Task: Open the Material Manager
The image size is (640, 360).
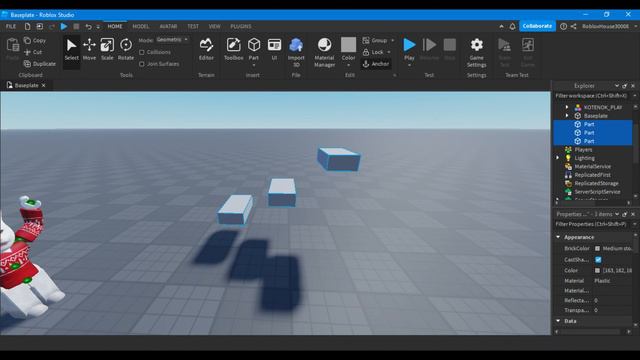Action: (x=324, y=52)
